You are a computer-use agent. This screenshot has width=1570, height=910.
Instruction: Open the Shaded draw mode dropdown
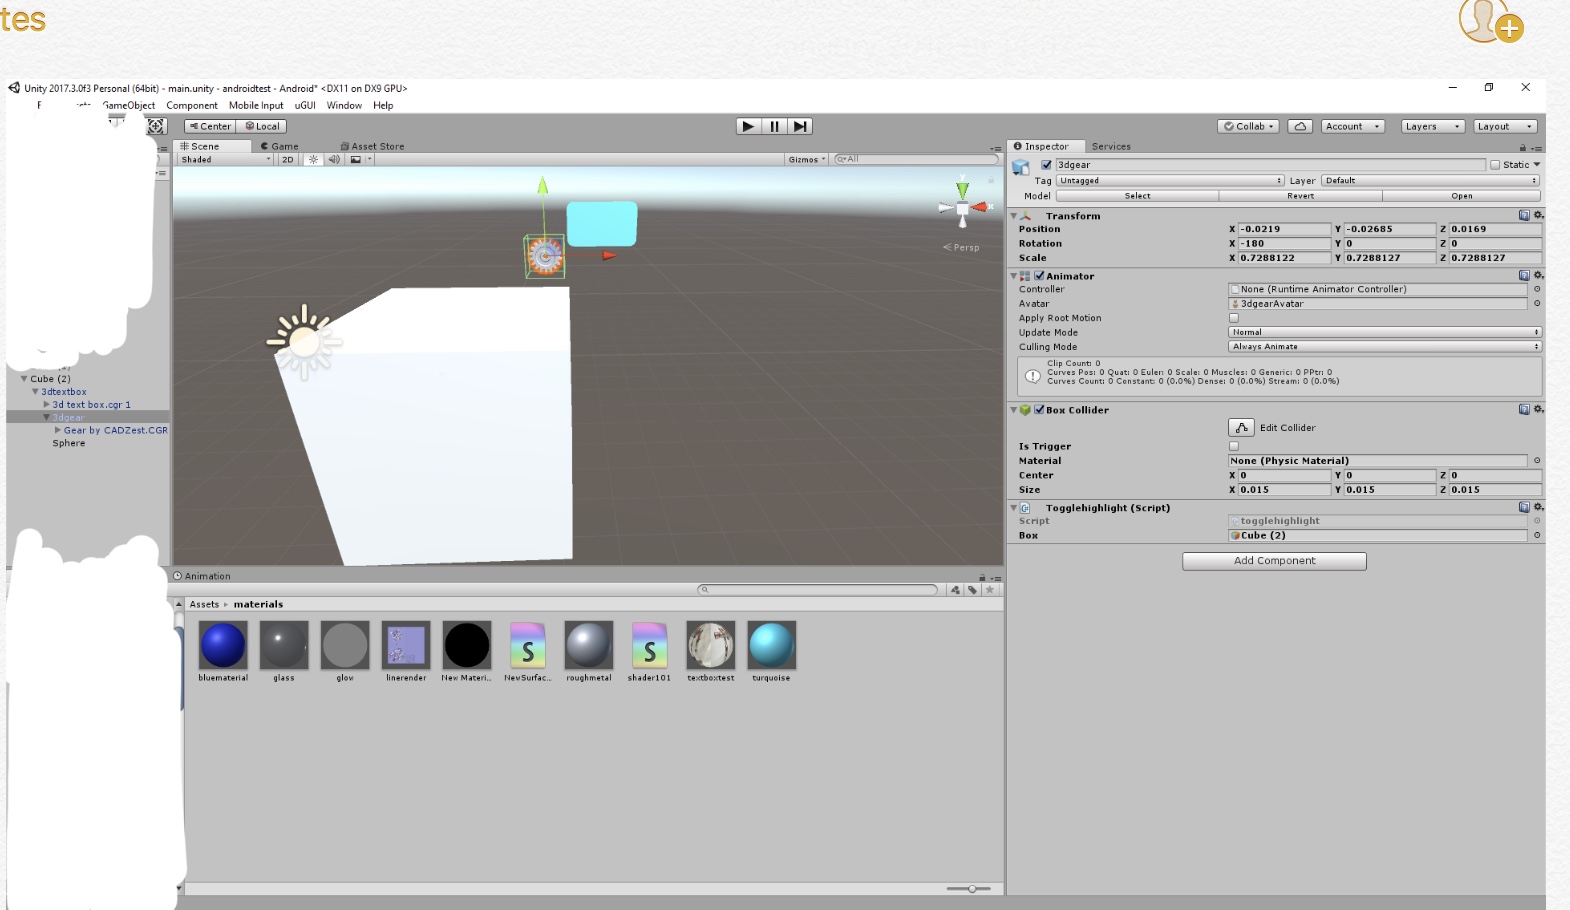(x=225, y=159)
